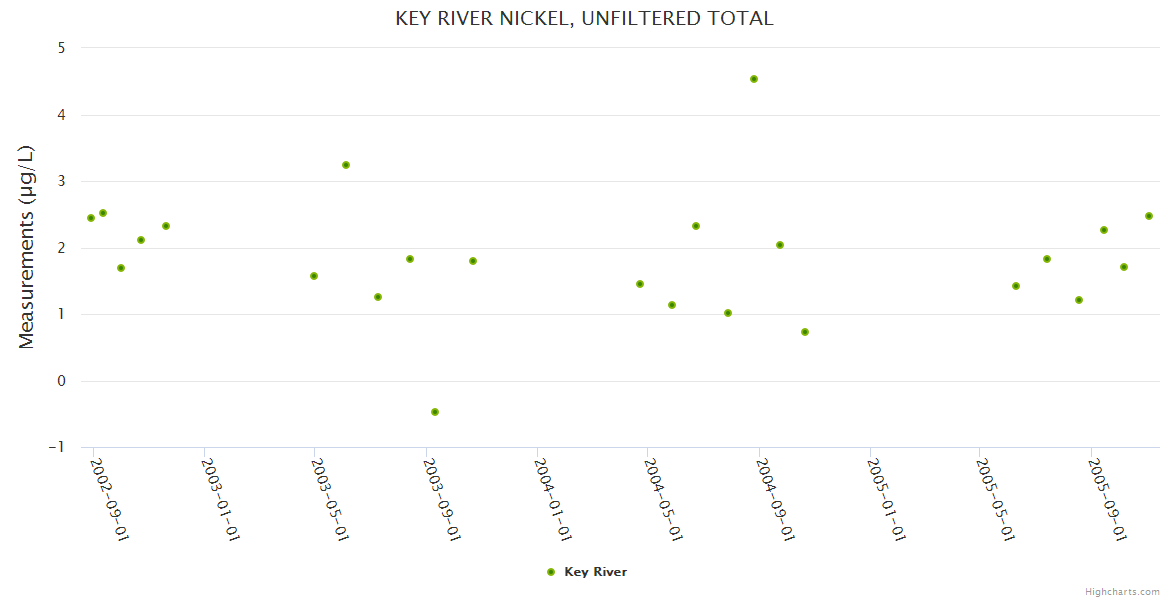The image size is (1170, 600).
Task: Click the data point just above 3
Action: 346,165
